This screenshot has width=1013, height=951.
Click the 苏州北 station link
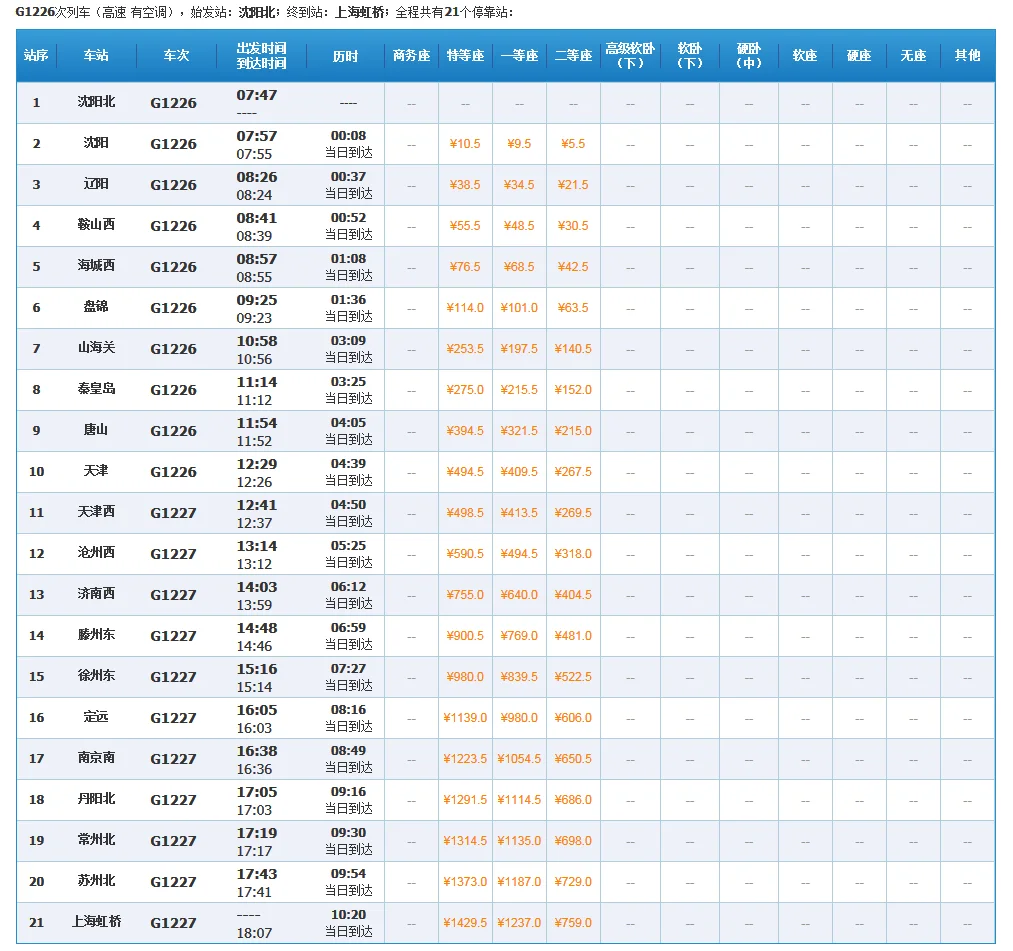pyautogui.click(x=97, y=881)
